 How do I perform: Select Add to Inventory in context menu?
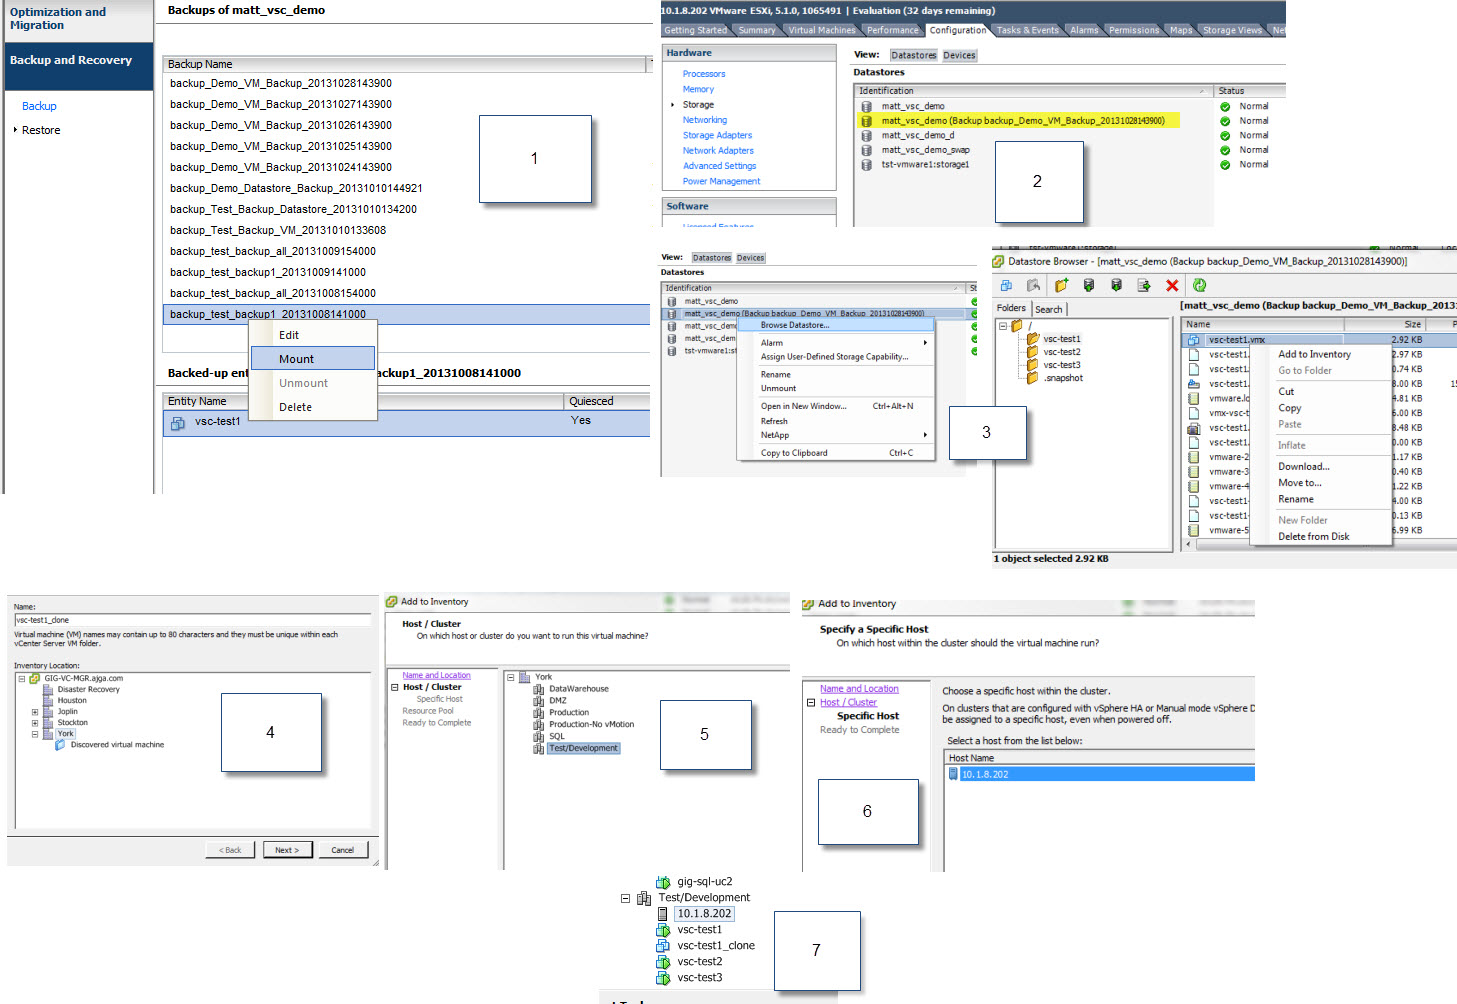pyautogui.click(x=1314, y=354)
